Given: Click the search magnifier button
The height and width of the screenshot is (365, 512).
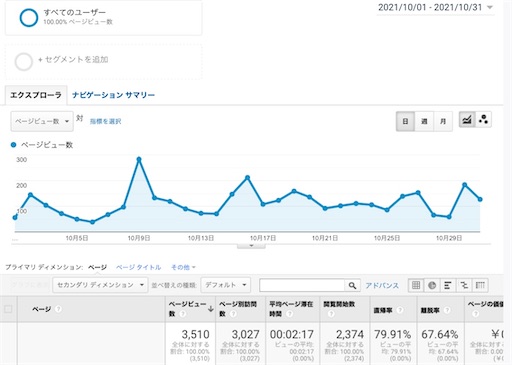Looking at the screenshot, I should click(352, 286).
